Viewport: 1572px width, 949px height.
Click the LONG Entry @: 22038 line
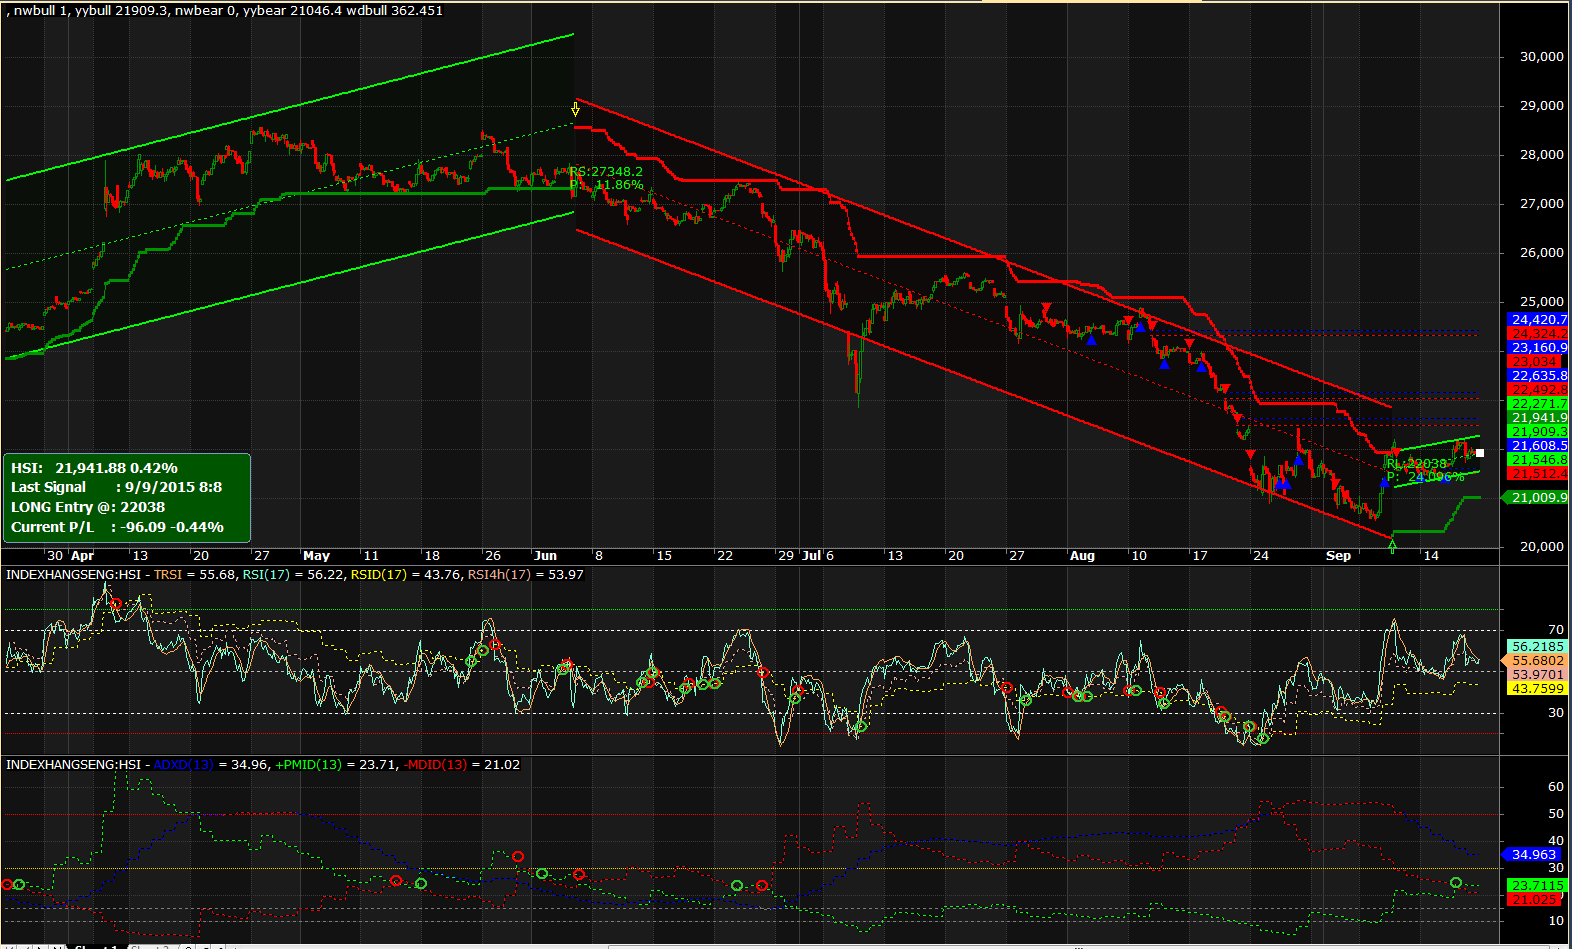pos(88,507)
